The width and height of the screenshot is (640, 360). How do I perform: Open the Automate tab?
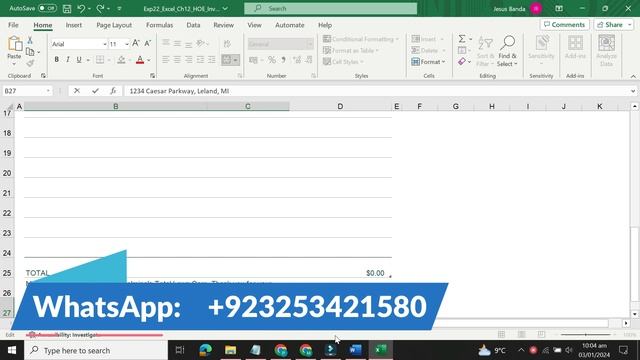(x=289, y=25)
